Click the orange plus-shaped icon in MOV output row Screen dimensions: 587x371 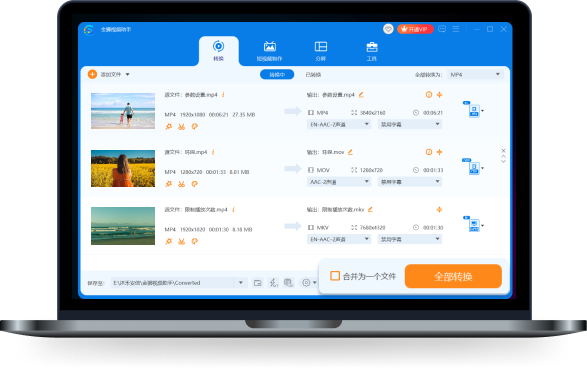click(440, 152)
